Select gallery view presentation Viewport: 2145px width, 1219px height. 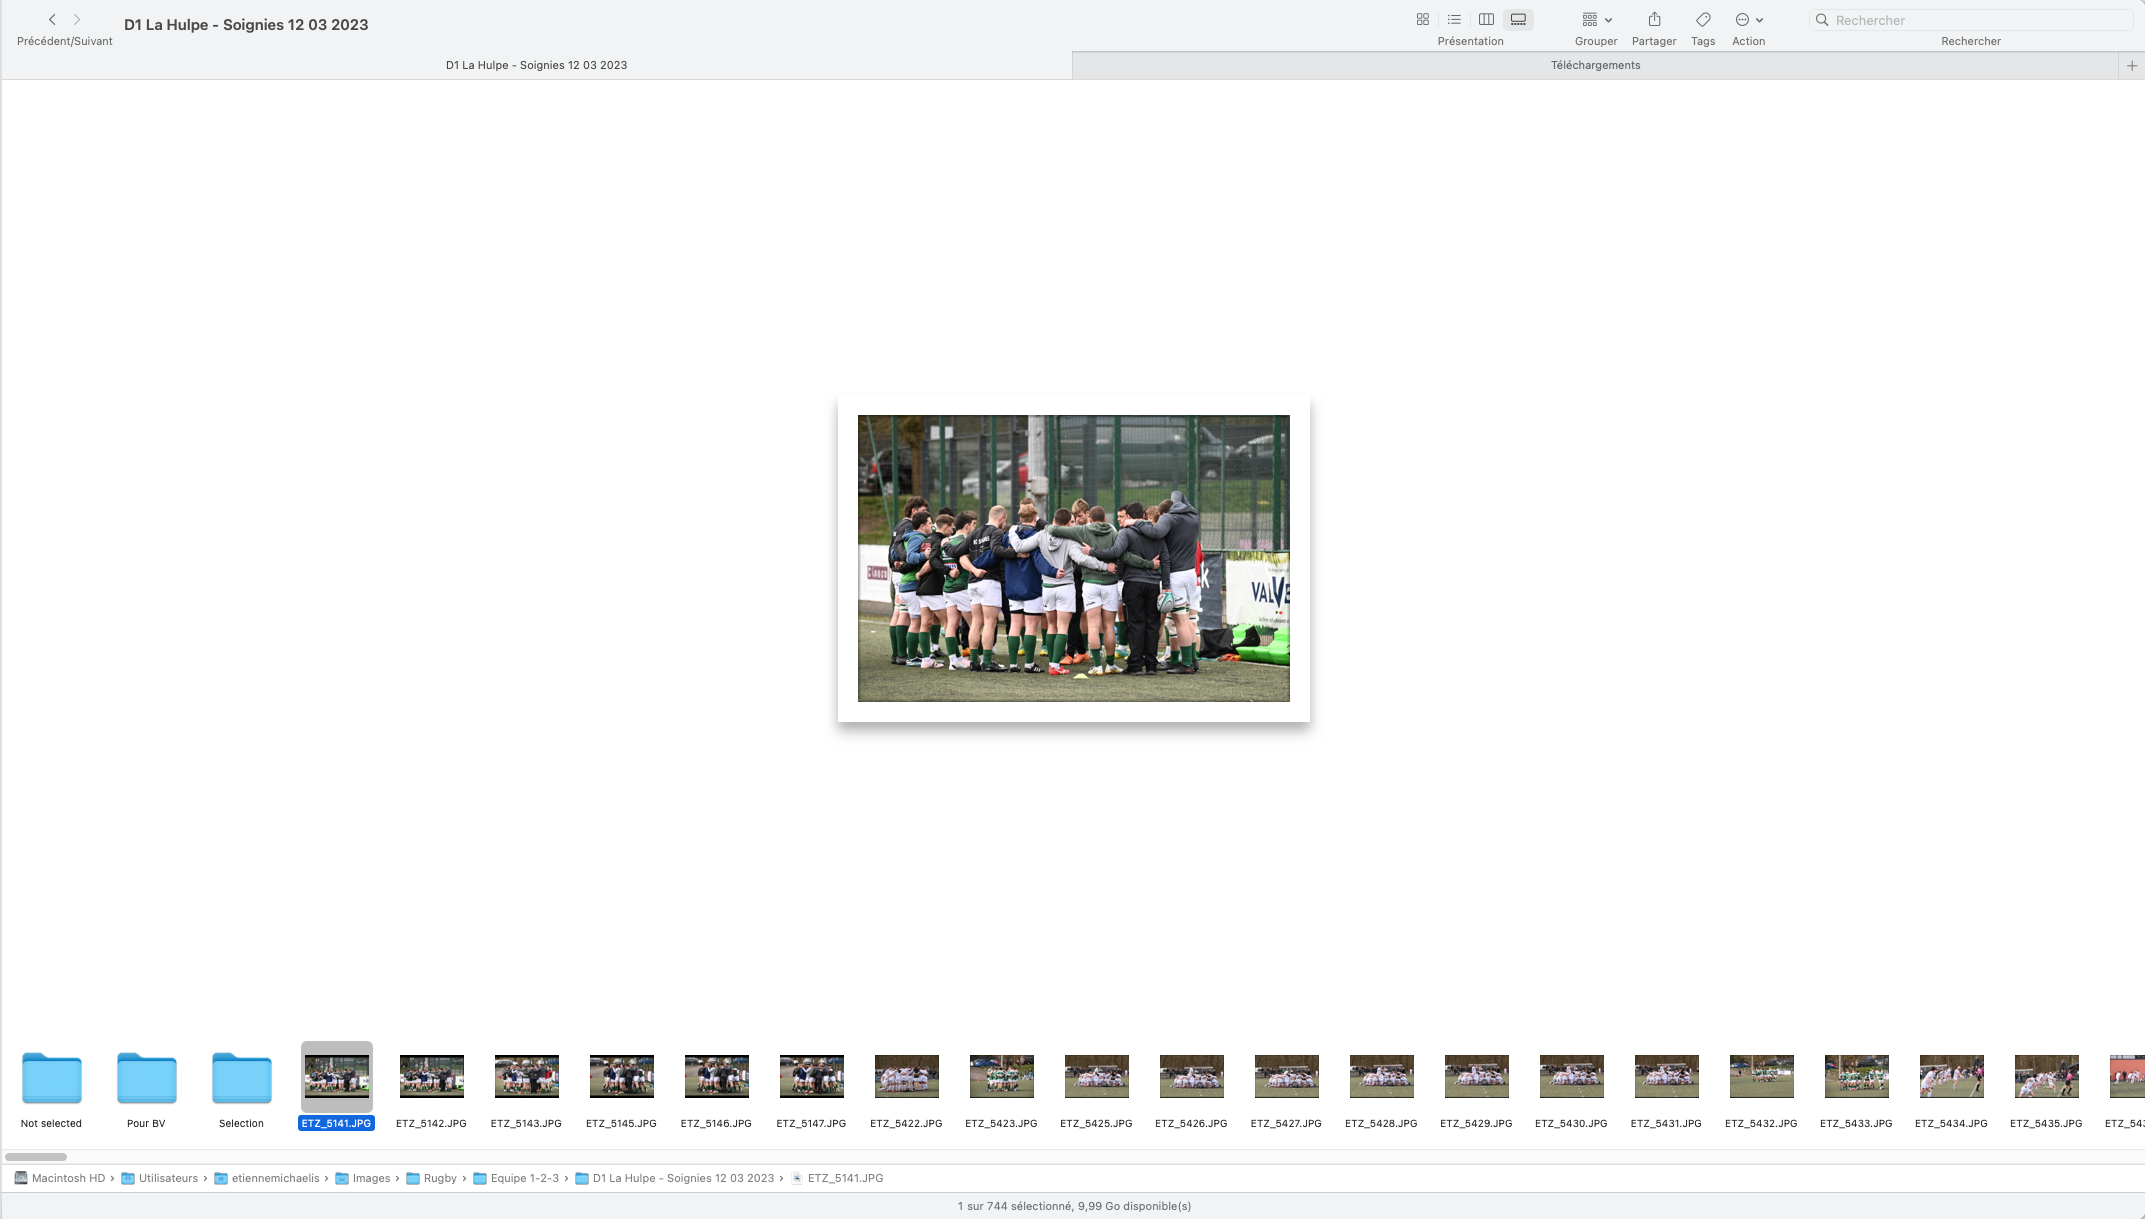[x=1518, y=20]
